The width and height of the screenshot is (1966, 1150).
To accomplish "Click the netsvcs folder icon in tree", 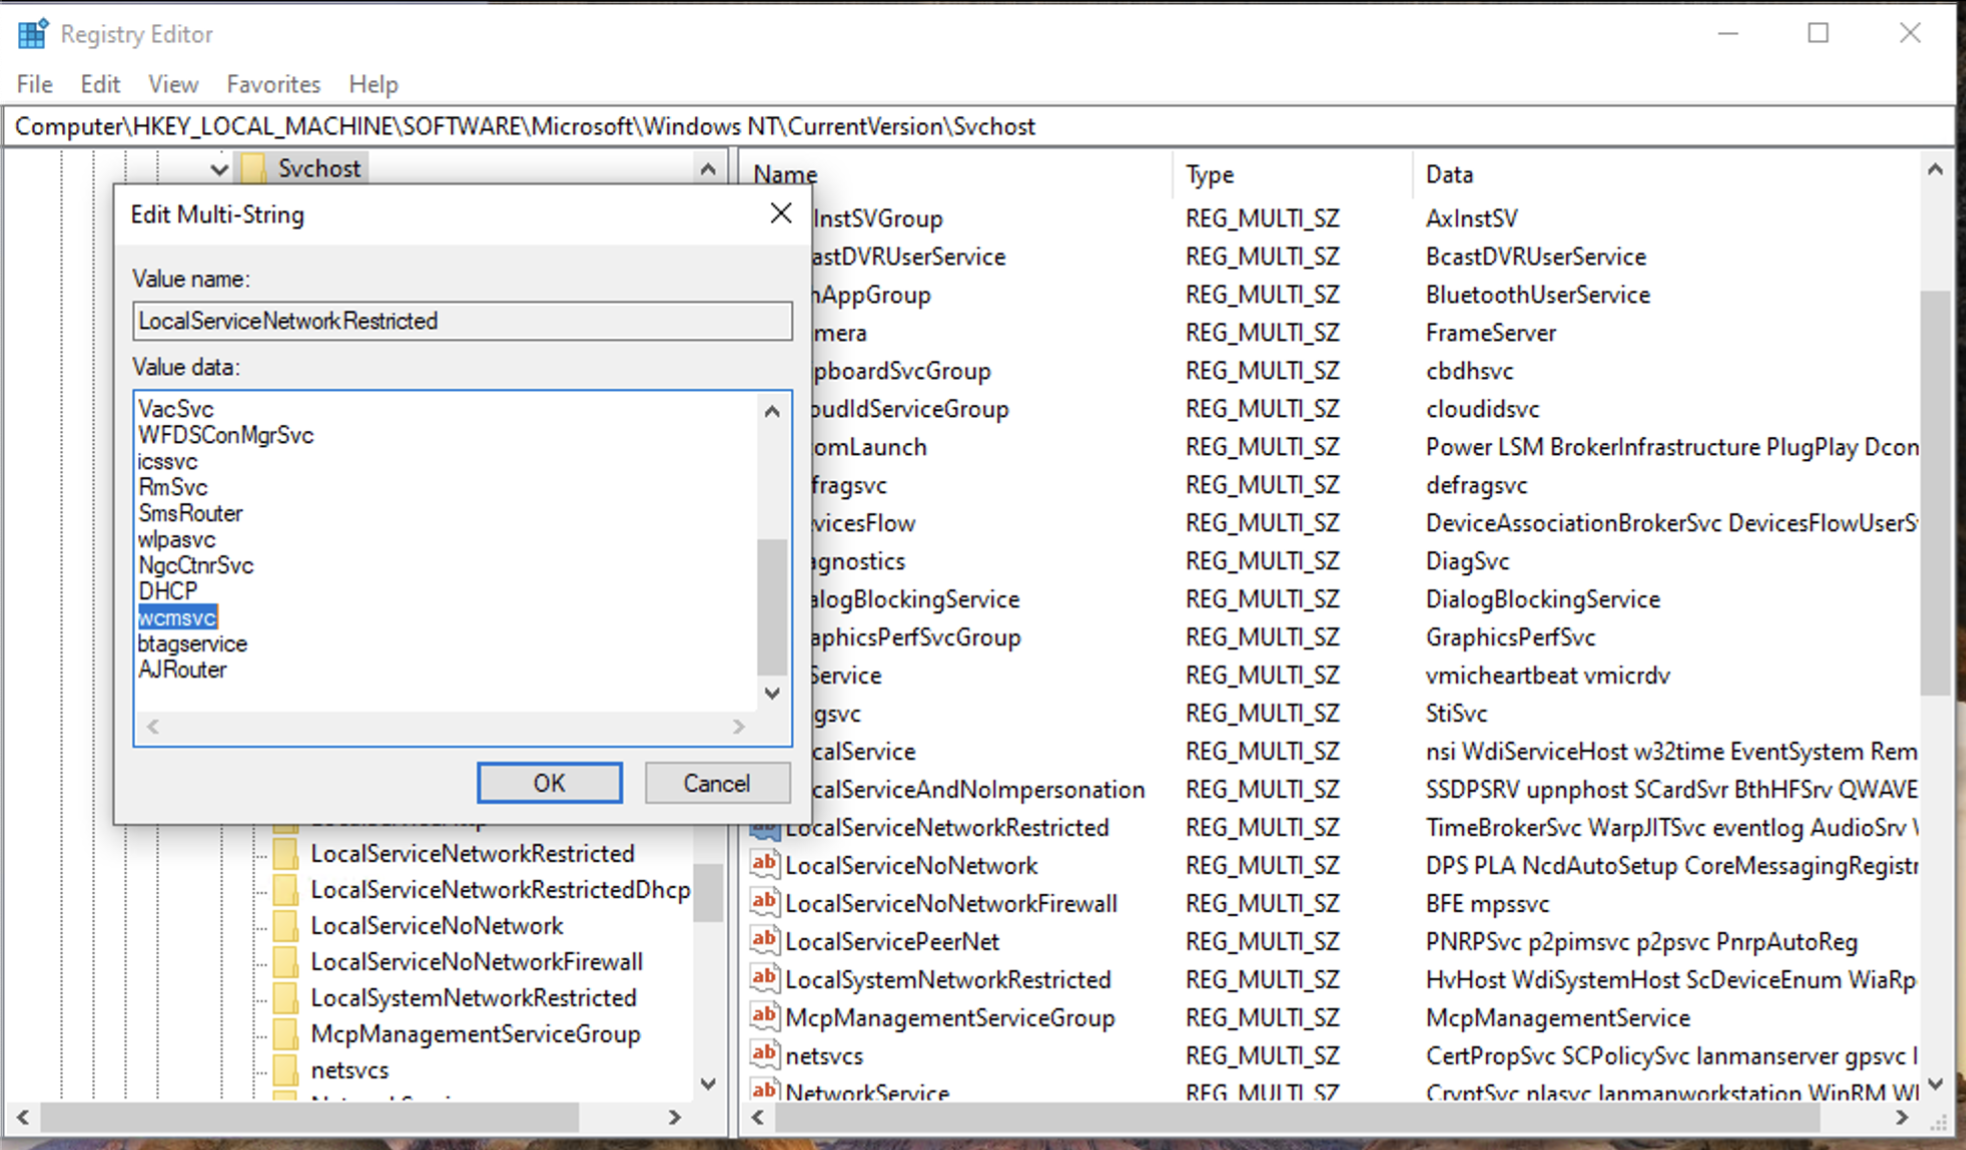I will (x=286, y=1069).
